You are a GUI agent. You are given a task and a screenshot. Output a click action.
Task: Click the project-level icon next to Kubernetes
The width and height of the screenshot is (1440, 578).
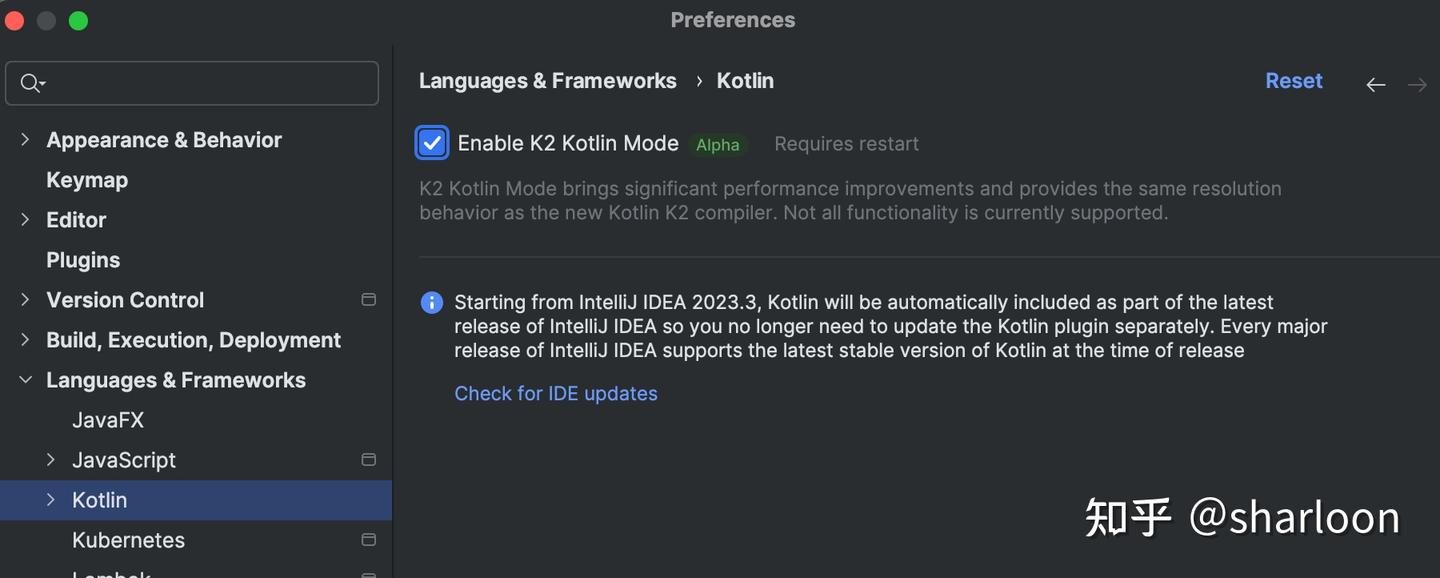[x=368, y=539]
